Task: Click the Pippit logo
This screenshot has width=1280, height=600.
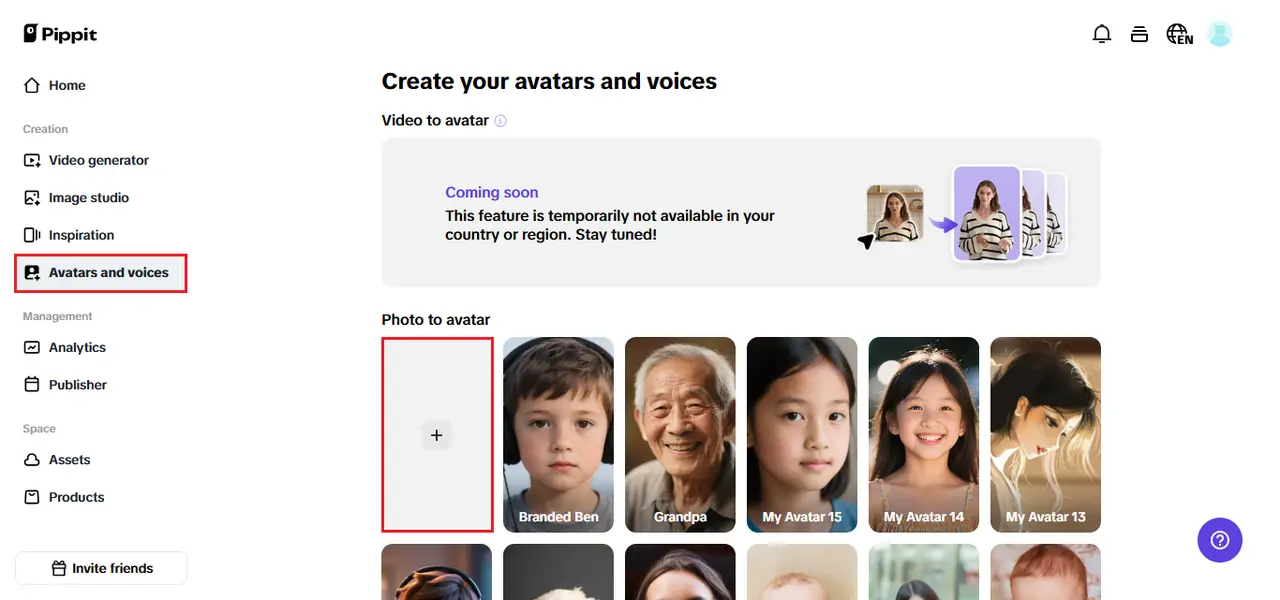Action: (x=60, y=34)
